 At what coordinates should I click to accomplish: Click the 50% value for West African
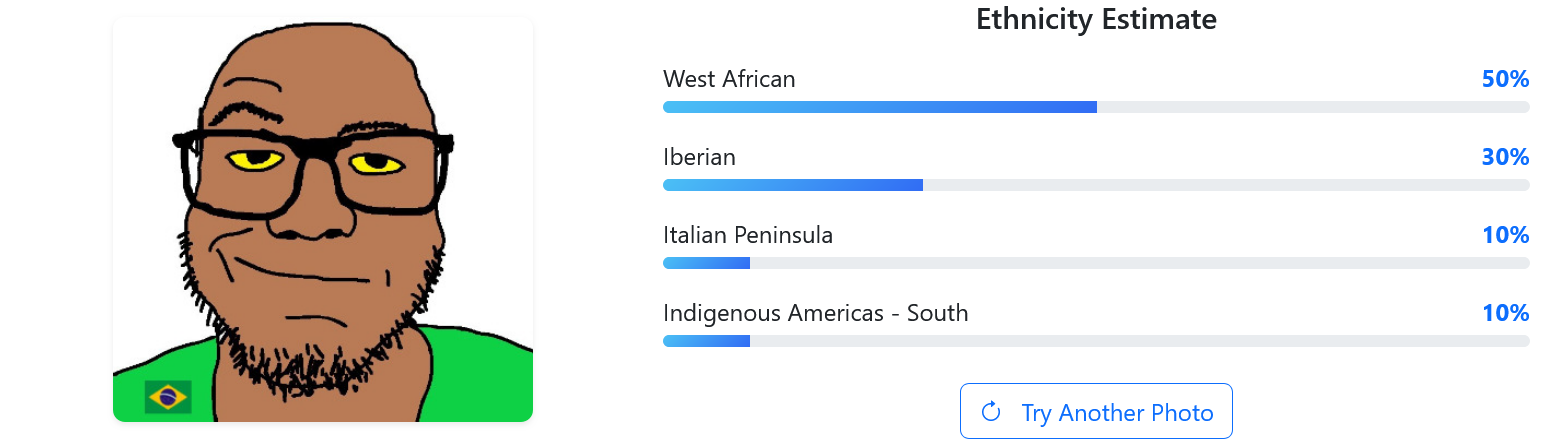click(x=1505, y=79)
